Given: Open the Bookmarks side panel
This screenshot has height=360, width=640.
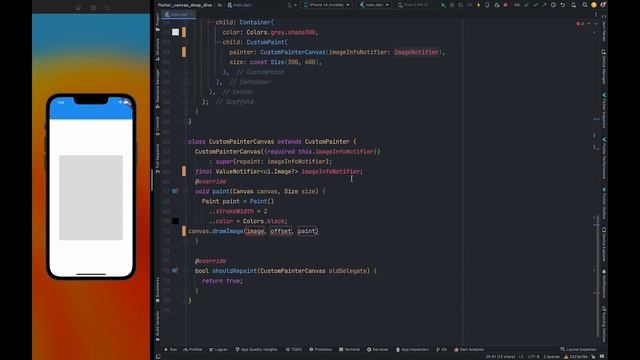Looking at the screenshot, I should click(158, 290).
